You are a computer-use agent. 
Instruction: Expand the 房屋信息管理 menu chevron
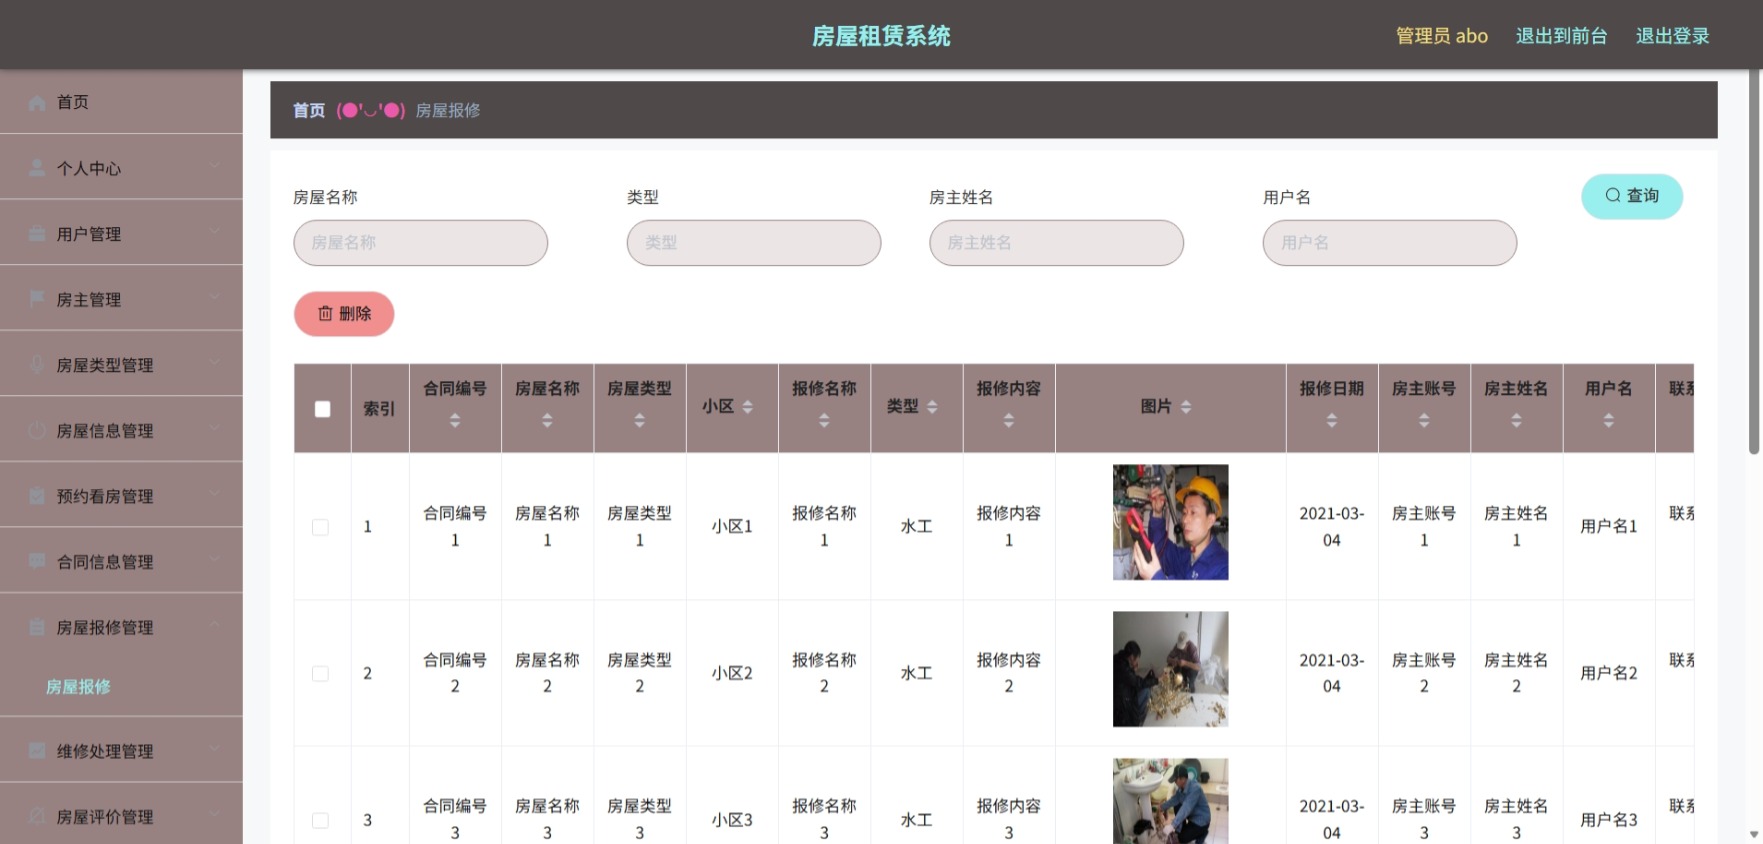click(215, 428)
